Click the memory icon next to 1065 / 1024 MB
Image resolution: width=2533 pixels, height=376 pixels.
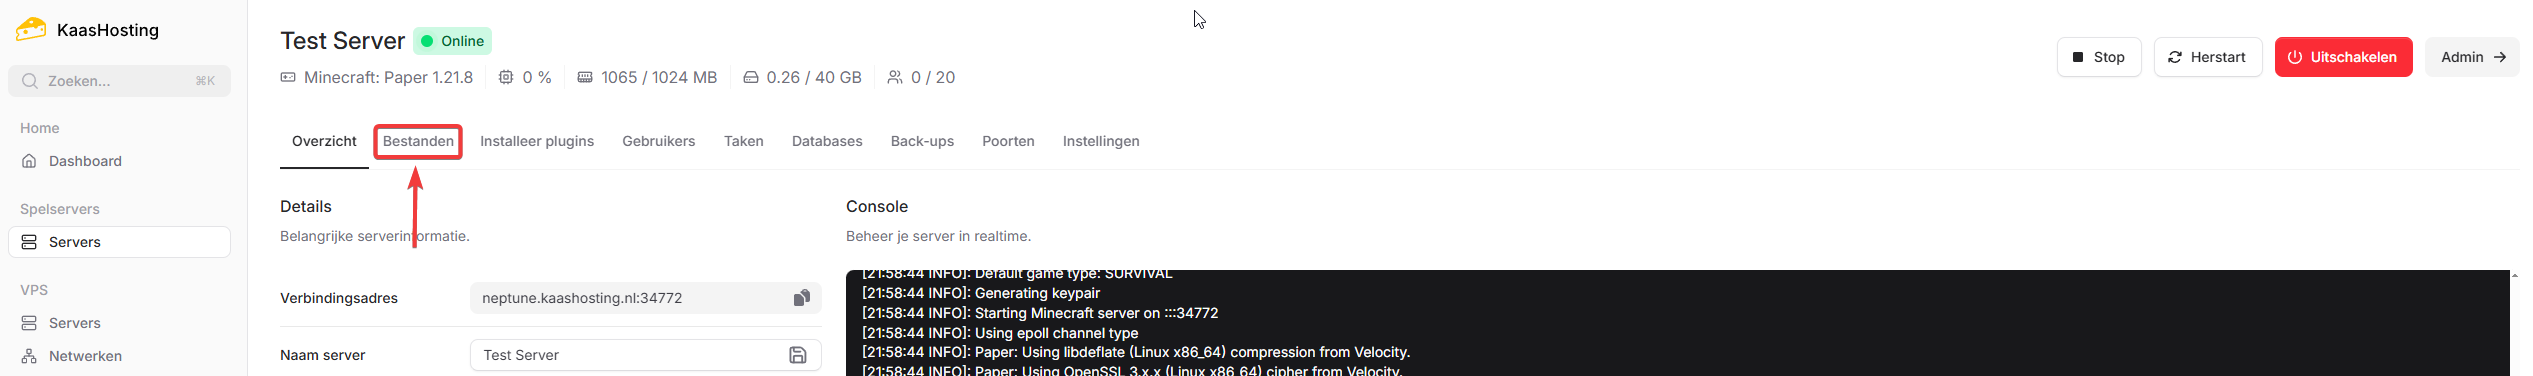point(585,77)
